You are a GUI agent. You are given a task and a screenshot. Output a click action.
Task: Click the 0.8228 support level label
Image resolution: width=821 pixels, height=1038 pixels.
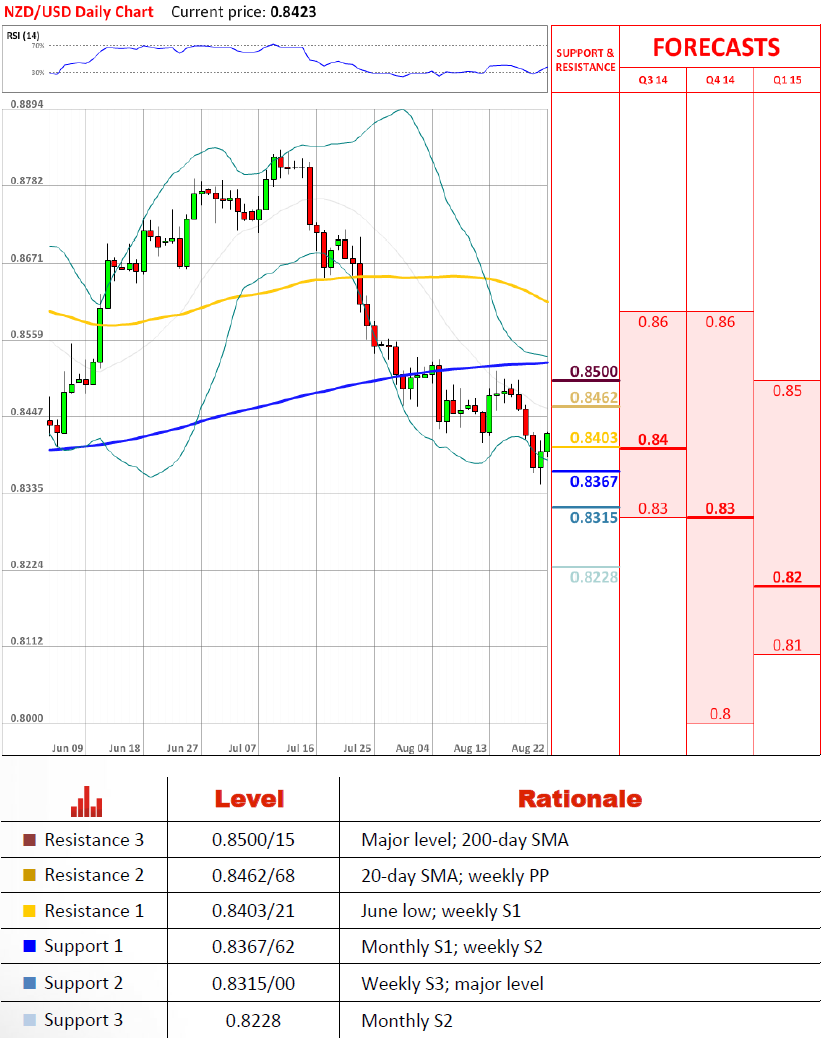point(594,577)
